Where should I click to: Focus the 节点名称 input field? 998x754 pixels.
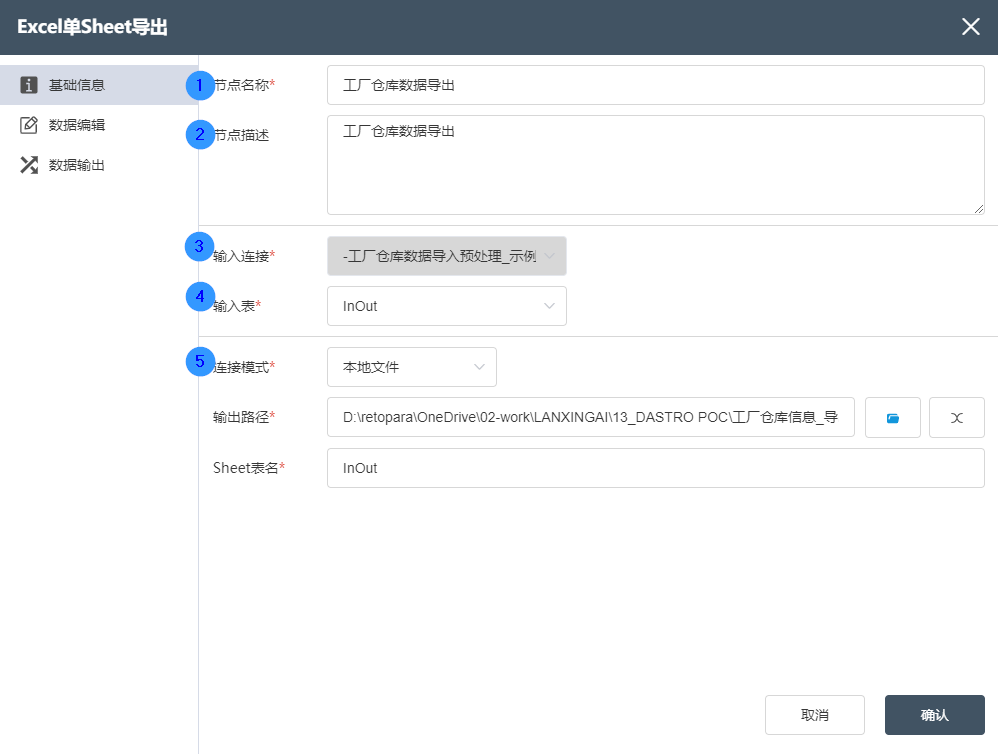click(656, 85)
